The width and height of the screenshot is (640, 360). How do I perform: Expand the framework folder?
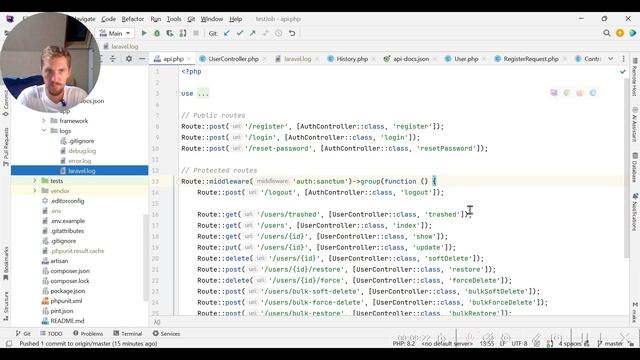coord(44,121)
